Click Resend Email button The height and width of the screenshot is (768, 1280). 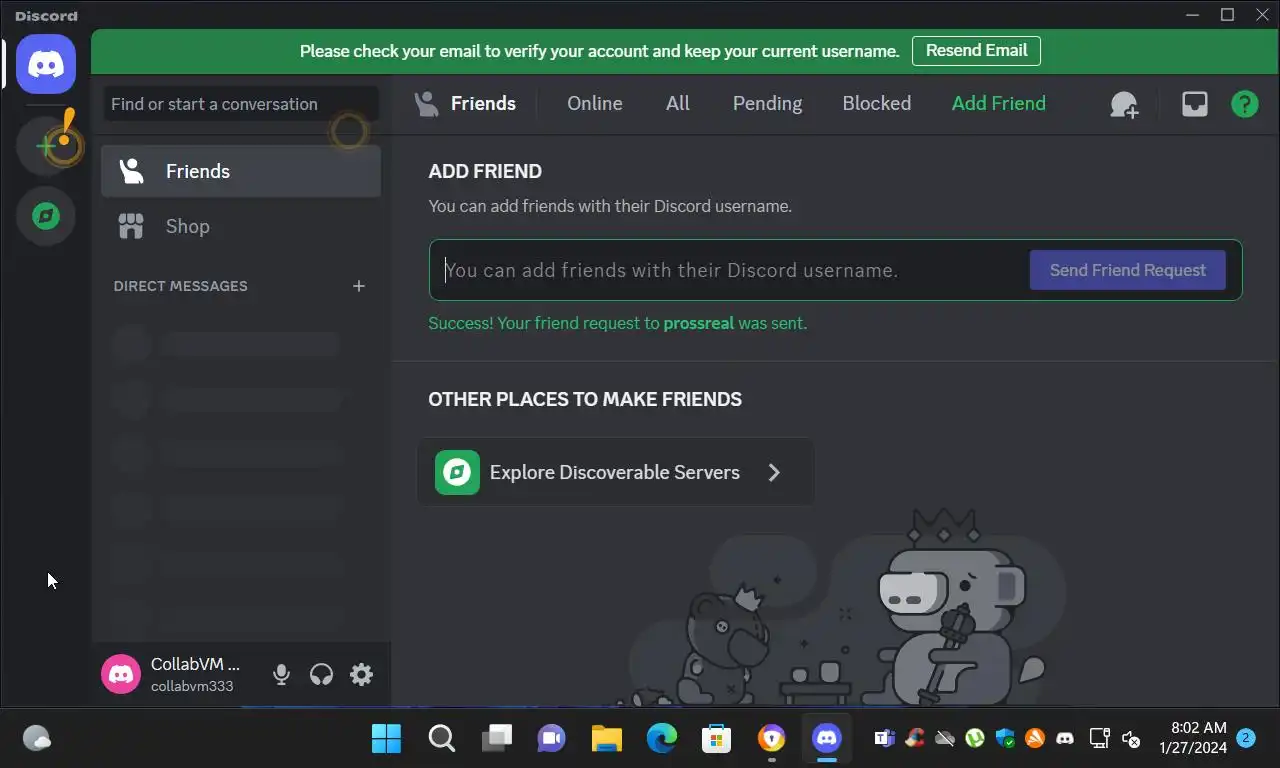(976, 51)
